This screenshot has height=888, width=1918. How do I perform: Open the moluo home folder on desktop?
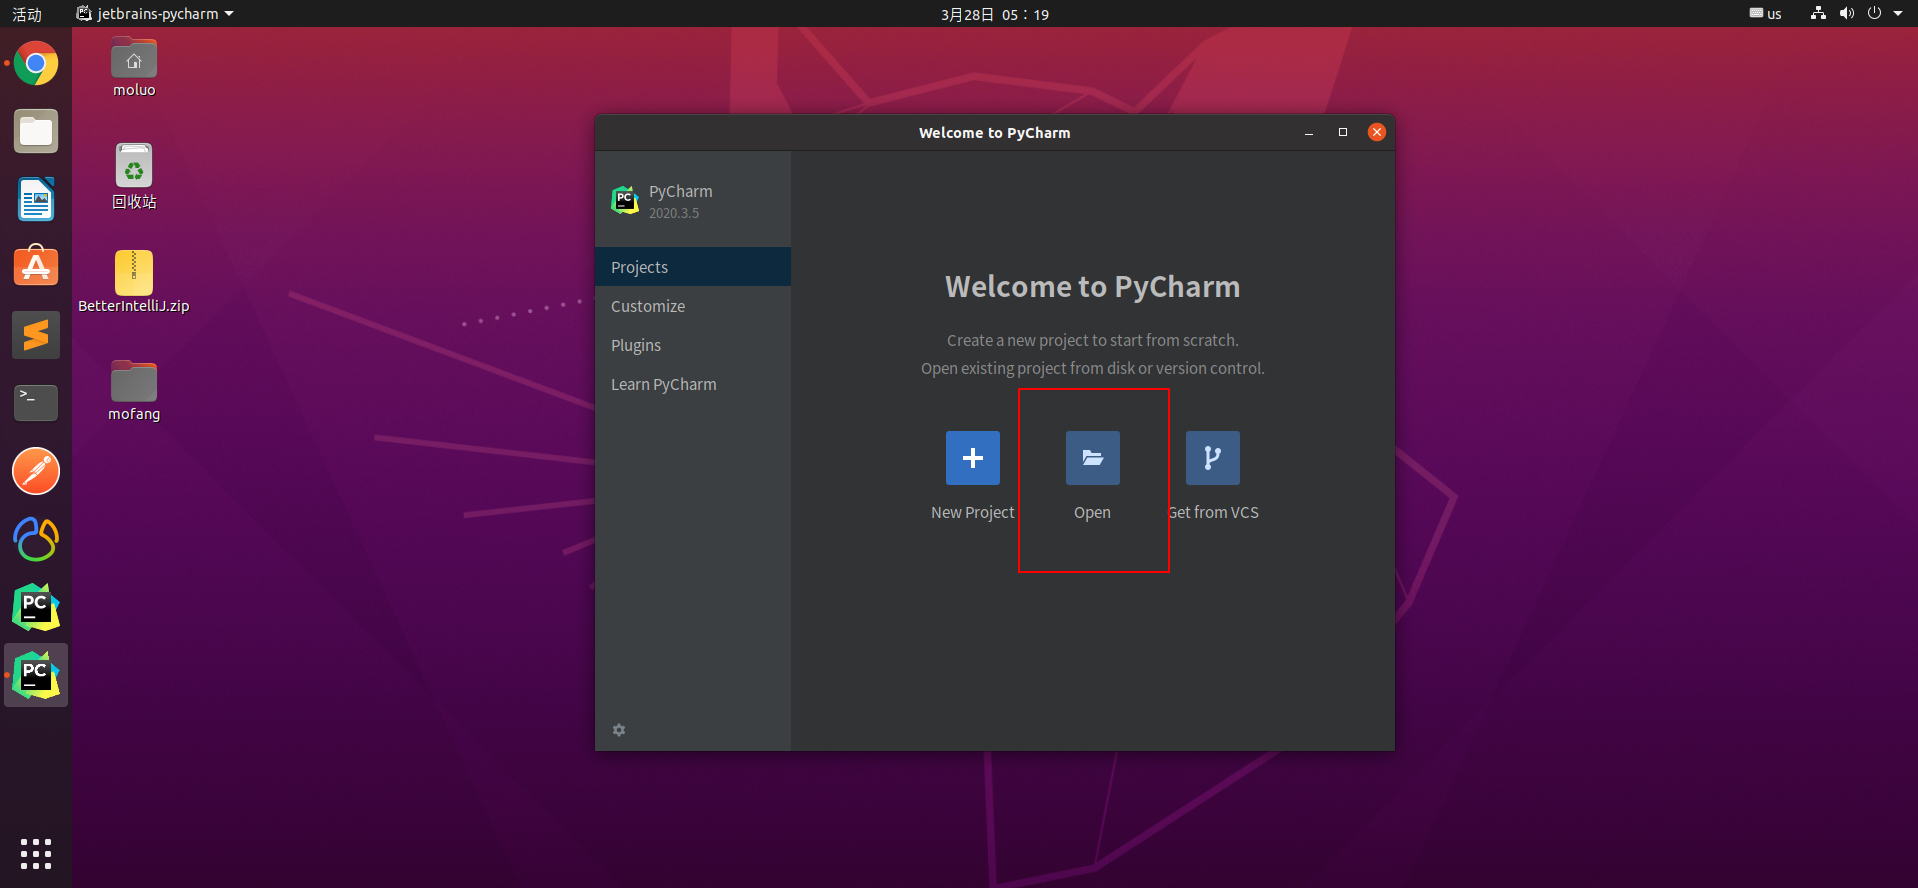[x=134, y=68]
